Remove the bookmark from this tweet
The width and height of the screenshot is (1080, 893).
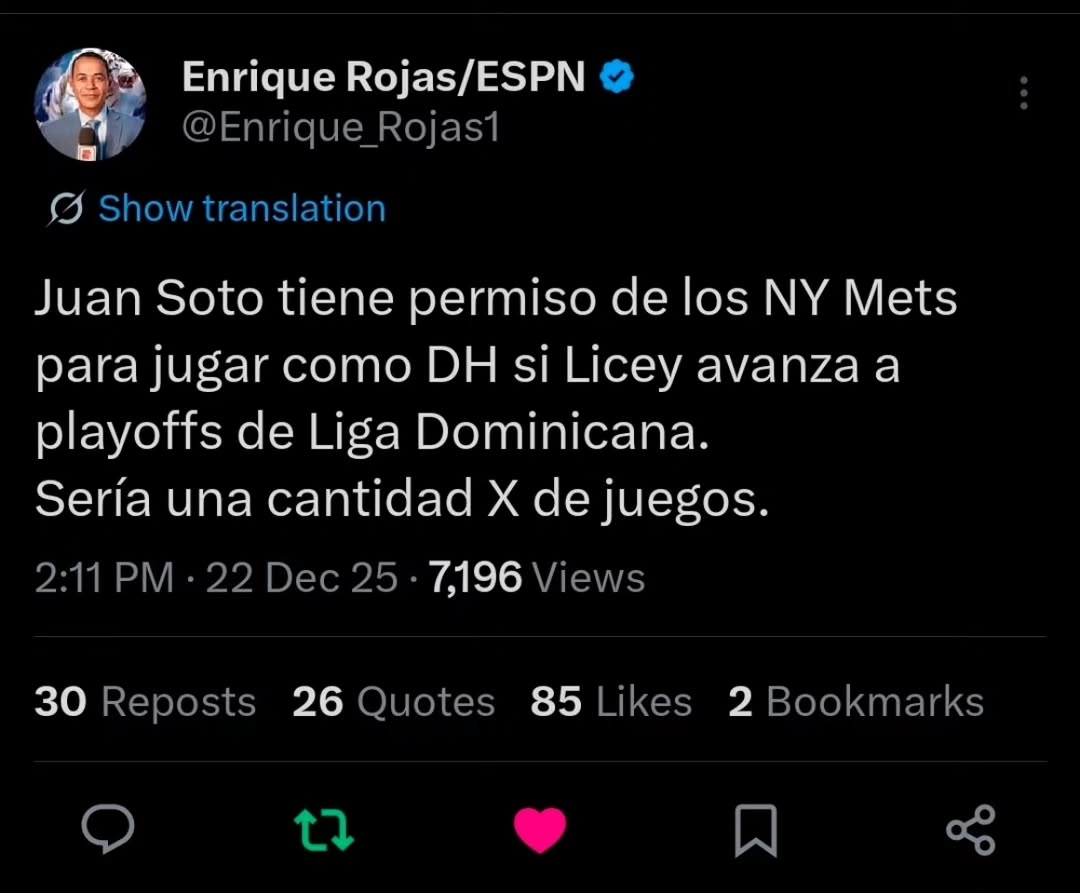(756, 827)
